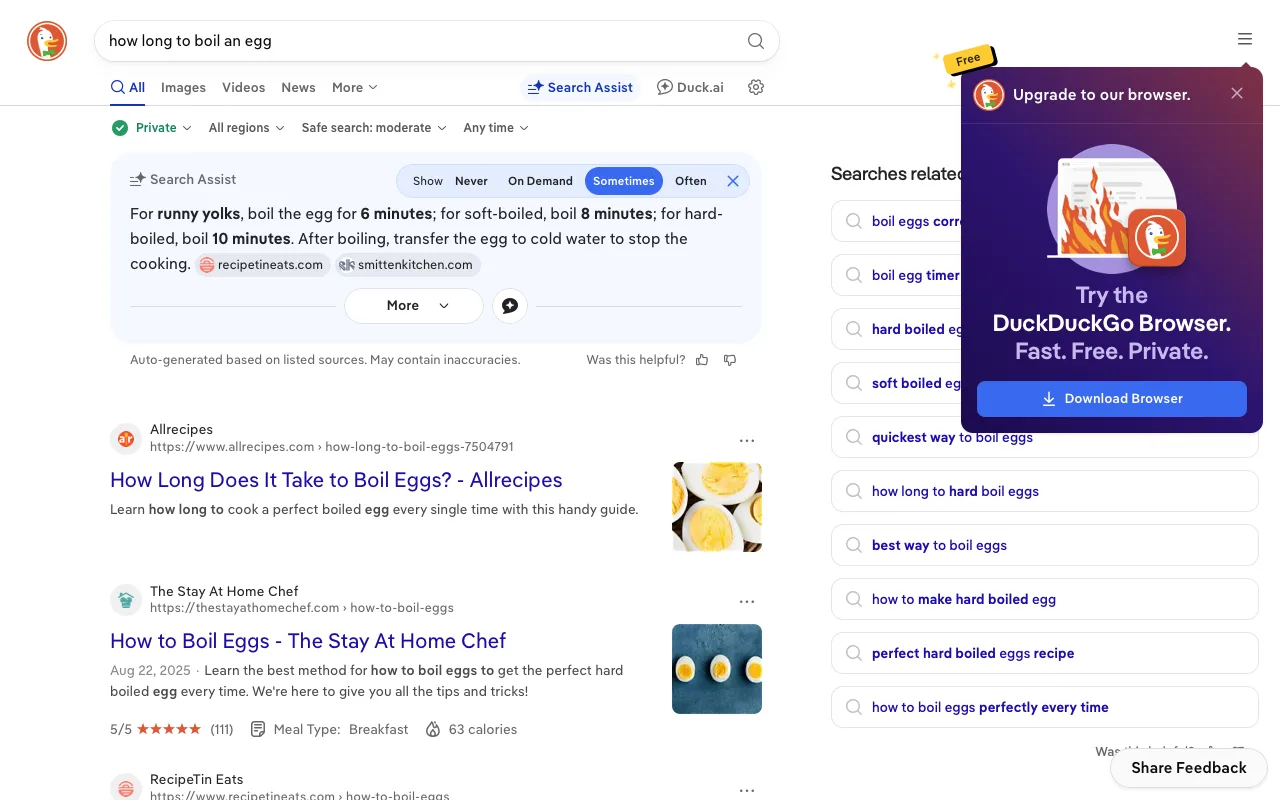Click the green Private shield checkmark
The width and height of the screenshot is (1280, 800).
(x=120, y=128)
